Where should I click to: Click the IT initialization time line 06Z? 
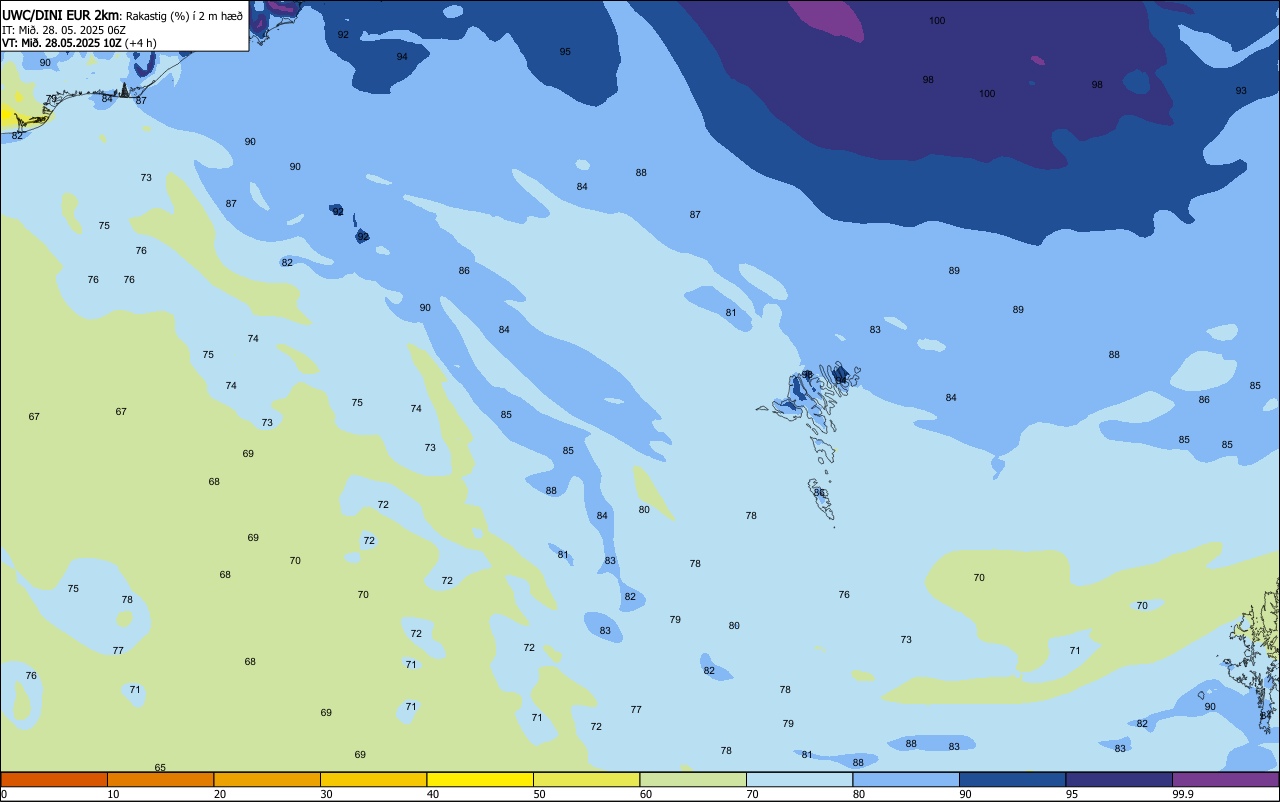pos(63,29)
